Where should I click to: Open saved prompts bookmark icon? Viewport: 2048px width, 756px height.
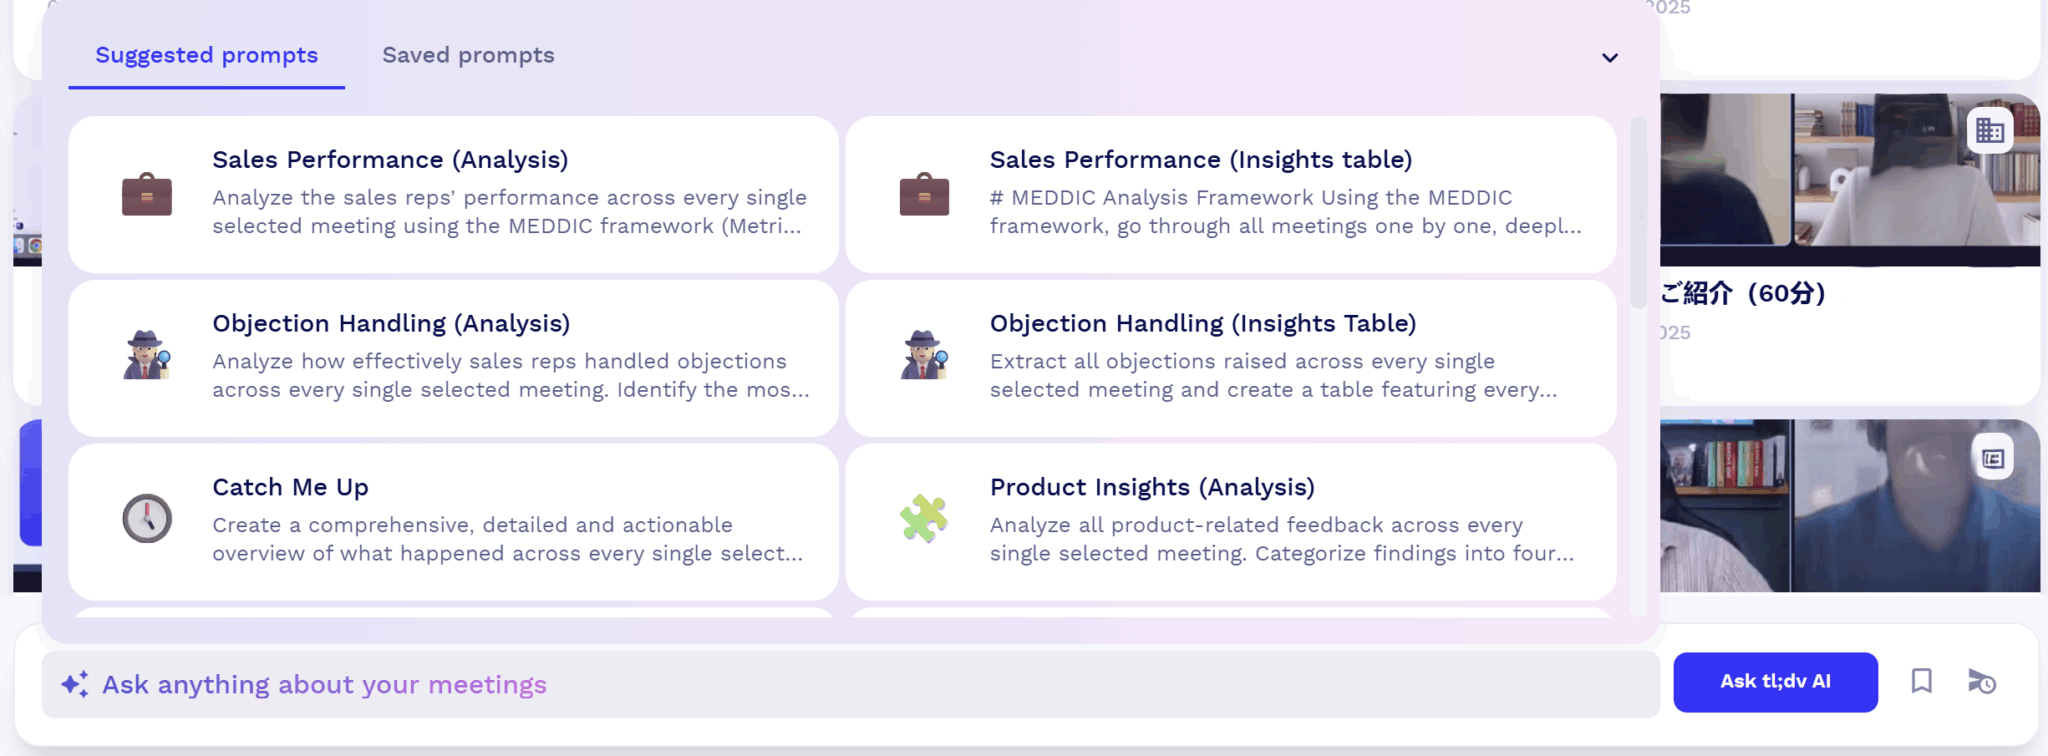click(1921, 682)
